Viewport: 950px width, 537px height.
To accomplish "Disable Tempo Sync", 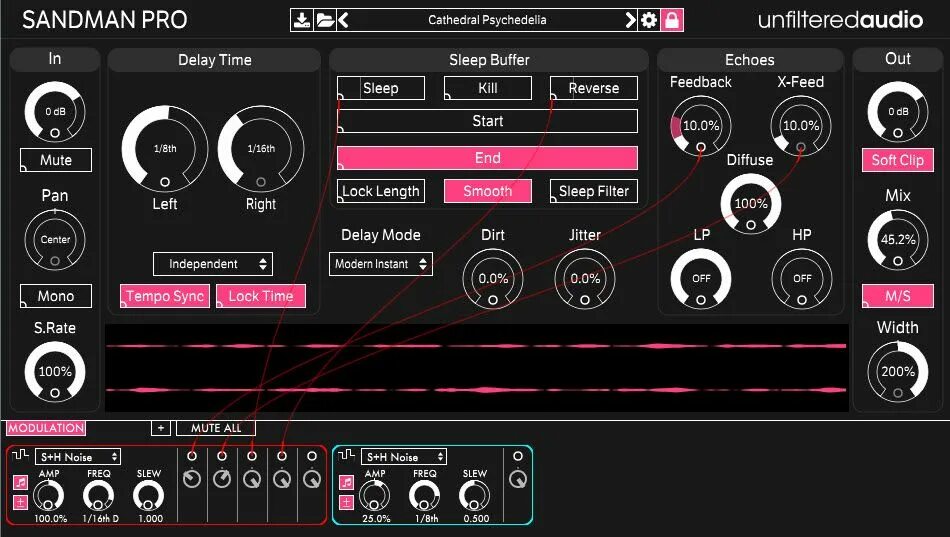I will tap(165, 296).
